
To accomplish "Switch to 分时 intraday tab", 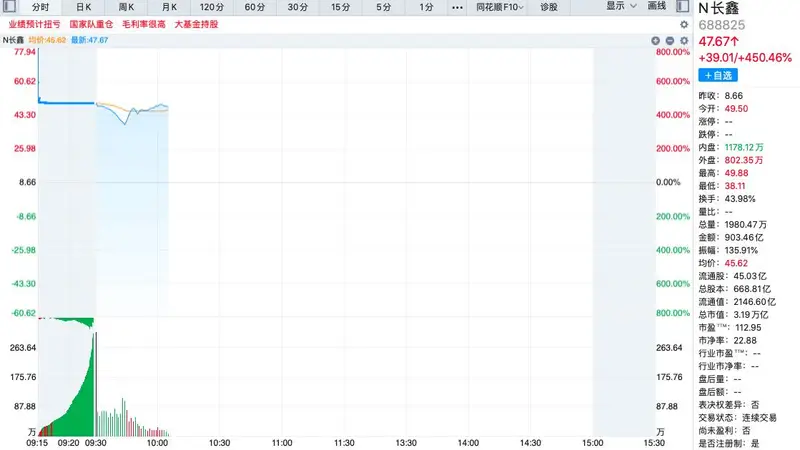I will coord(40,7).
